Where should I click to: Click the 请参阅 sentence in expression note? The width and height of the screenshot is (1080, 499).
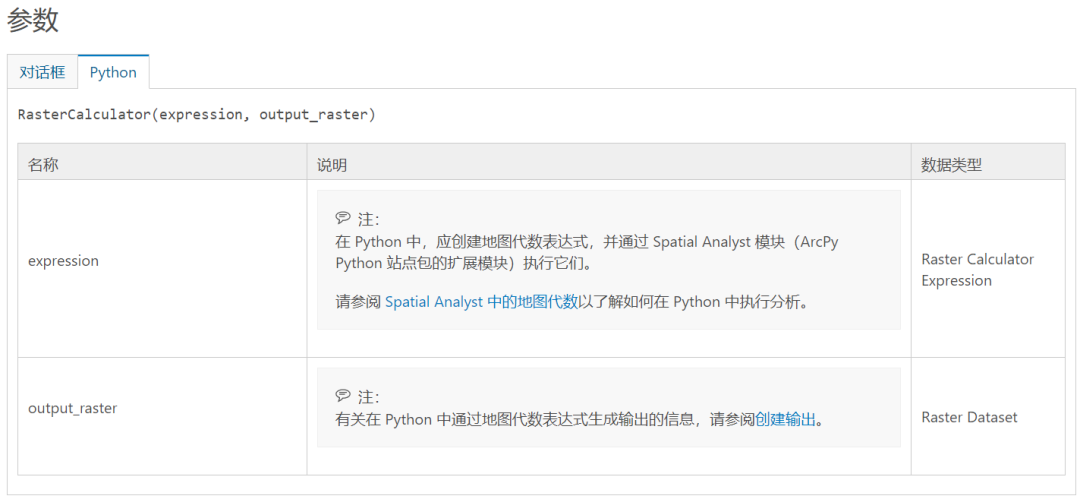571,303
